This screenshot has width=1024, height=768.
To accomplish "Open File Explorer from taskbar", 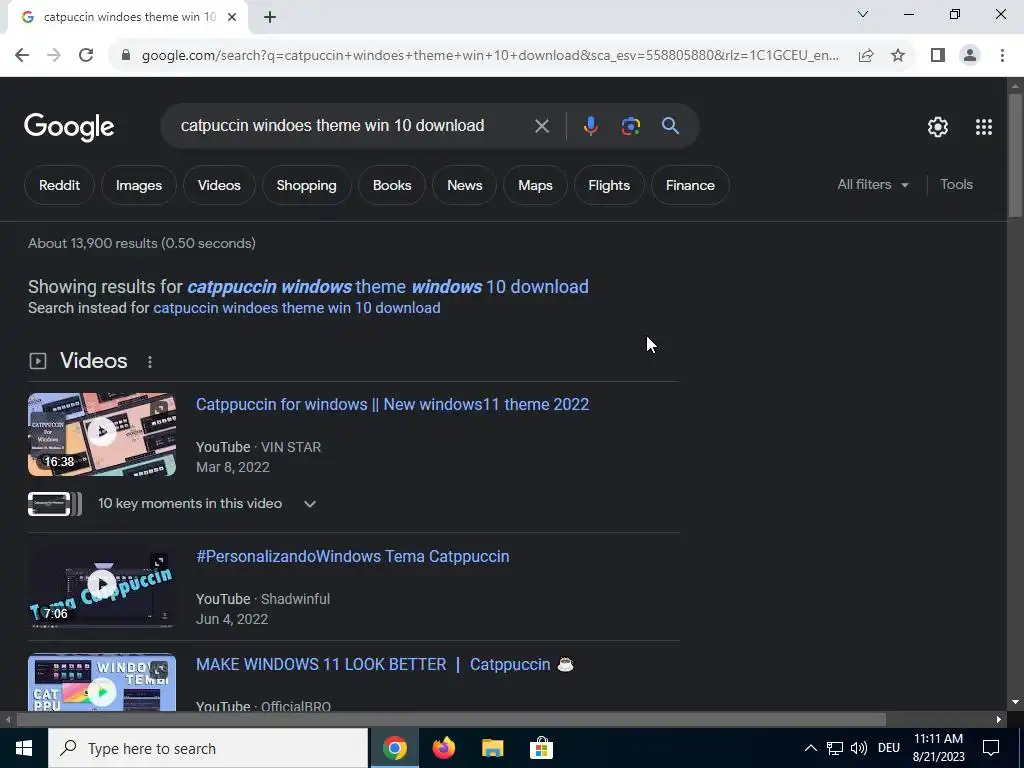I will point(492,748).
